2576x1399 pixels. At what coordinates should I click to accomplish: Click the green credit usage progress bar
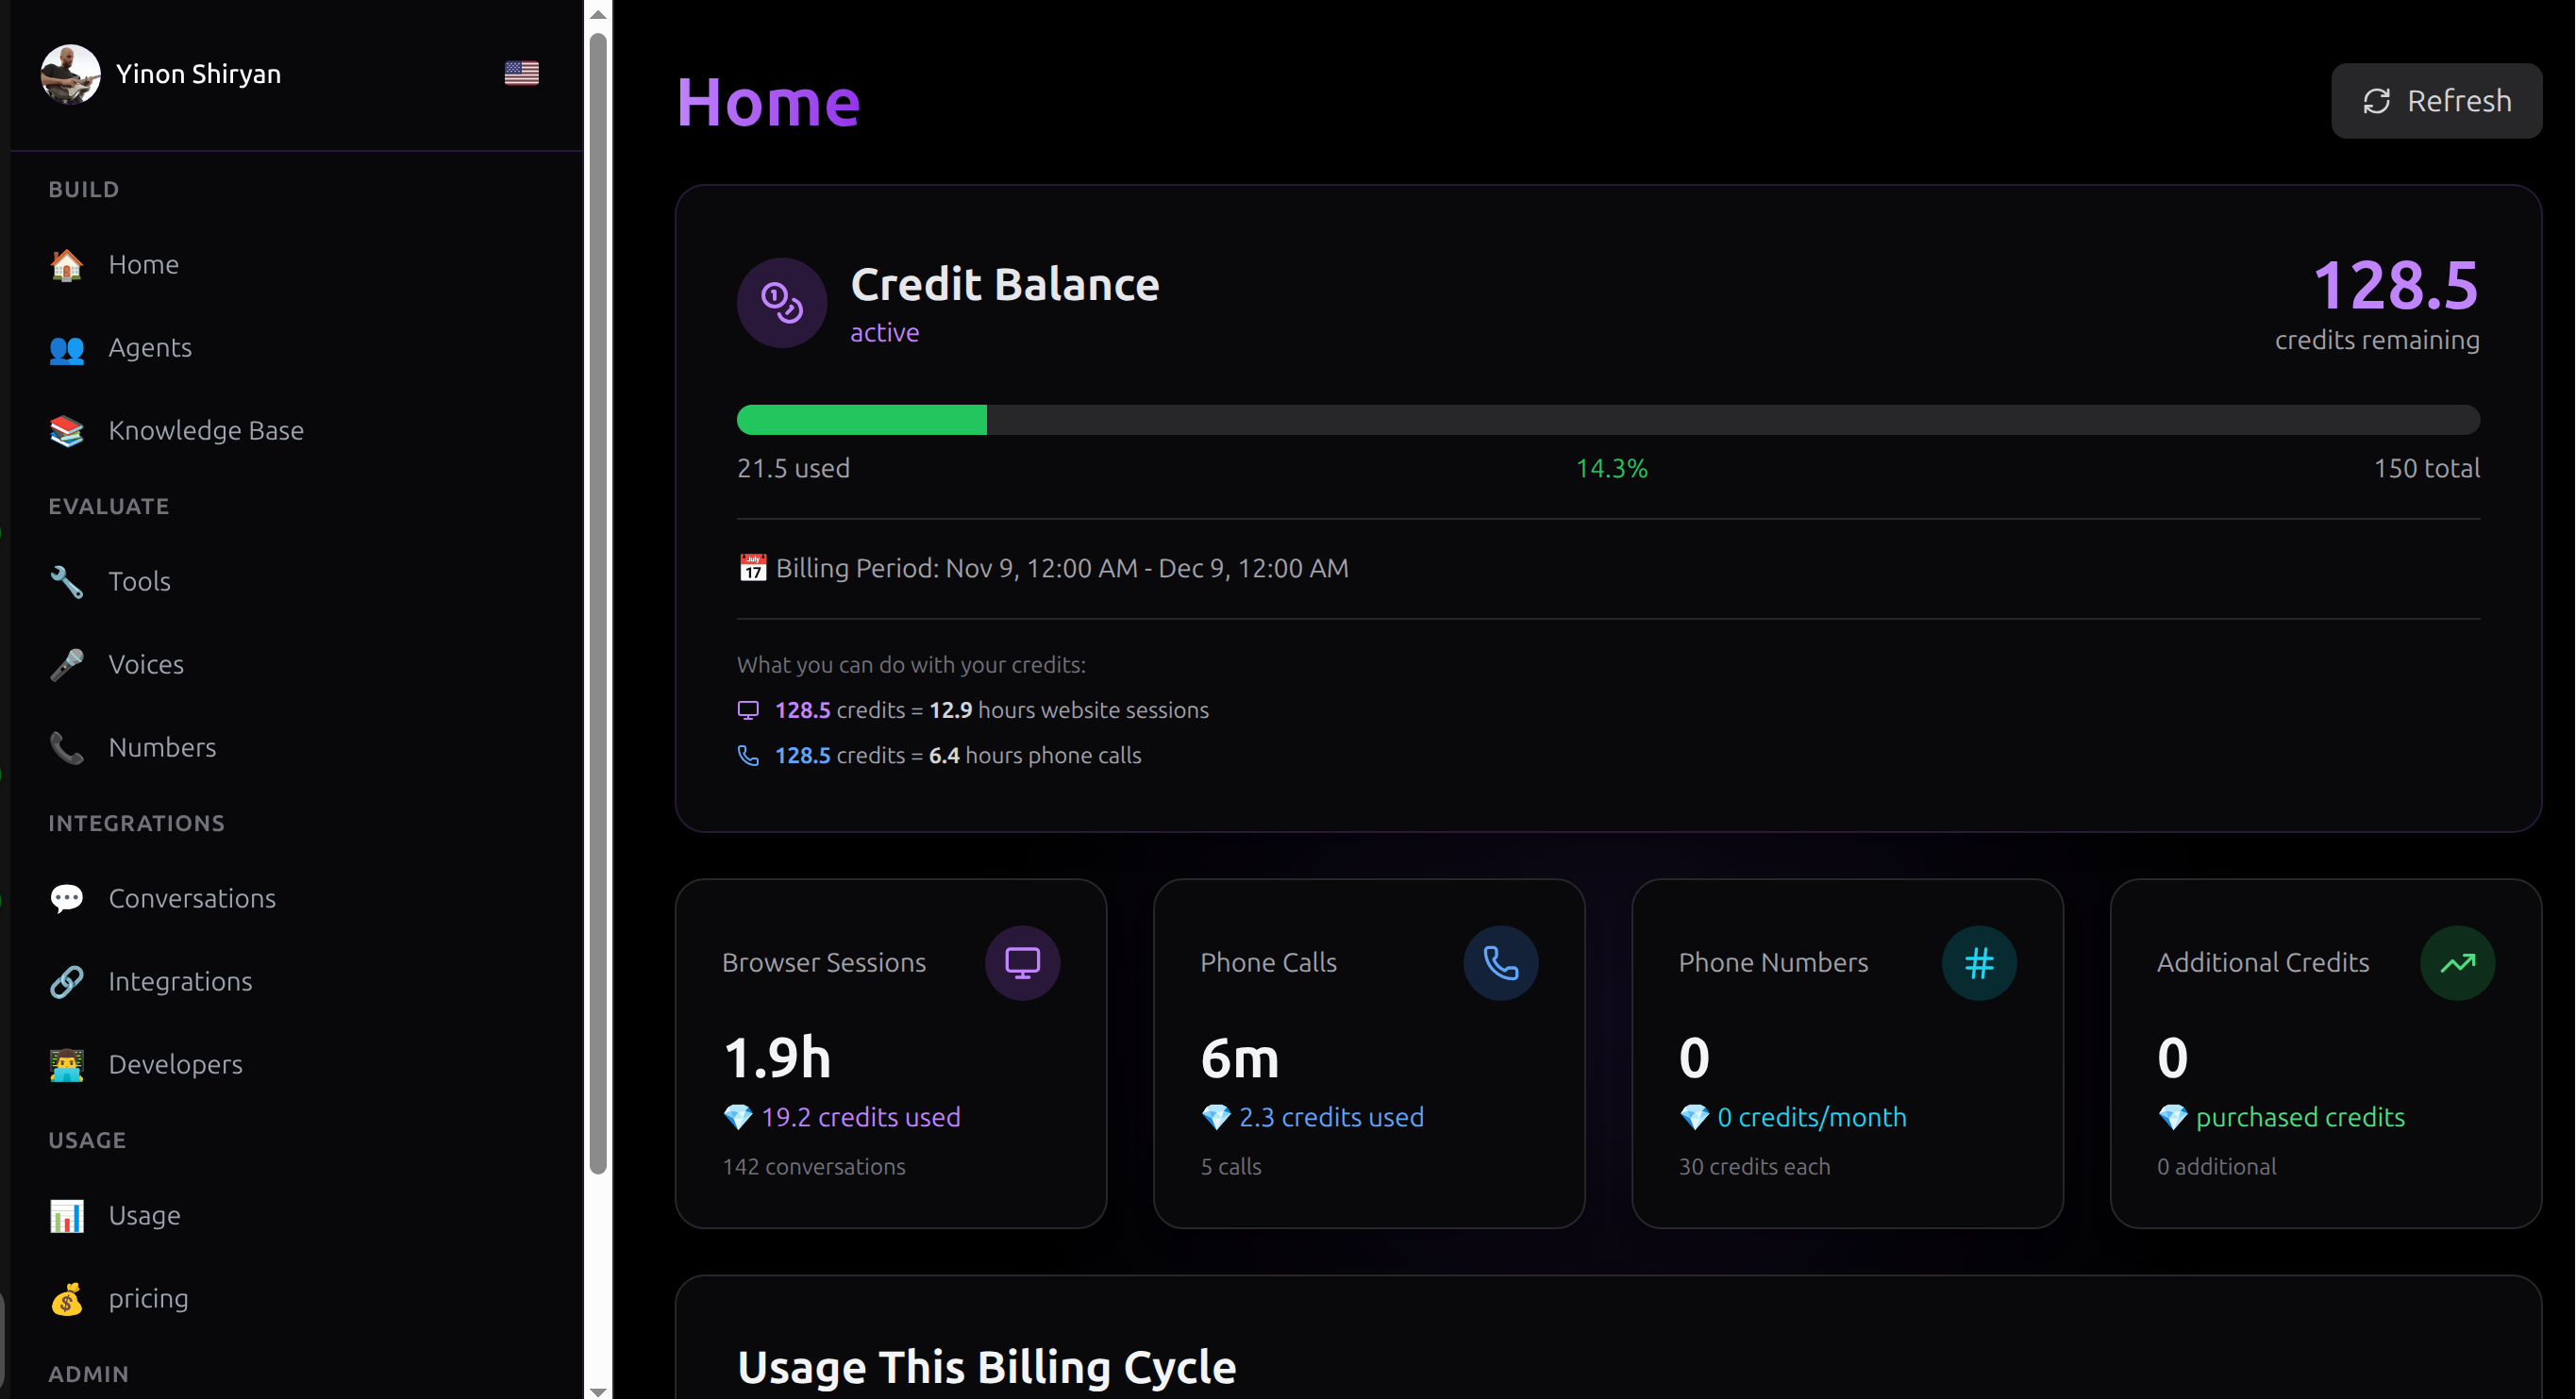861,420
